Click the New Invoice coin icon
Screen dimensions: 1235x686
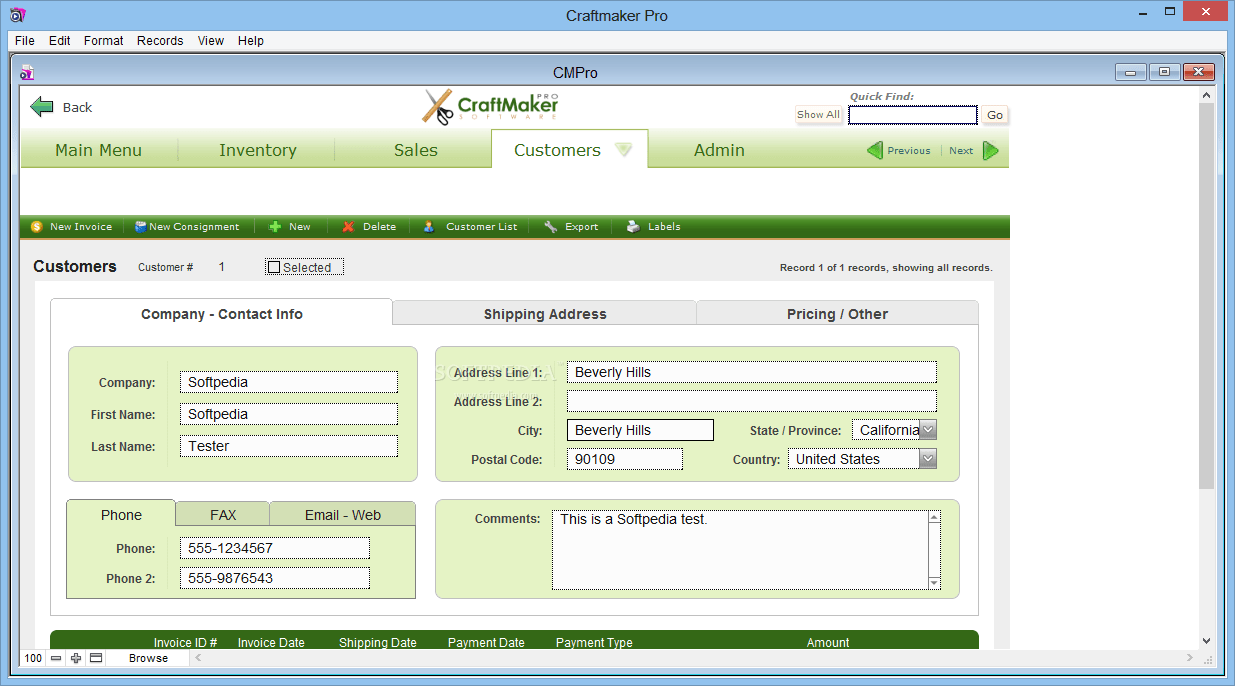pos(37,227)
